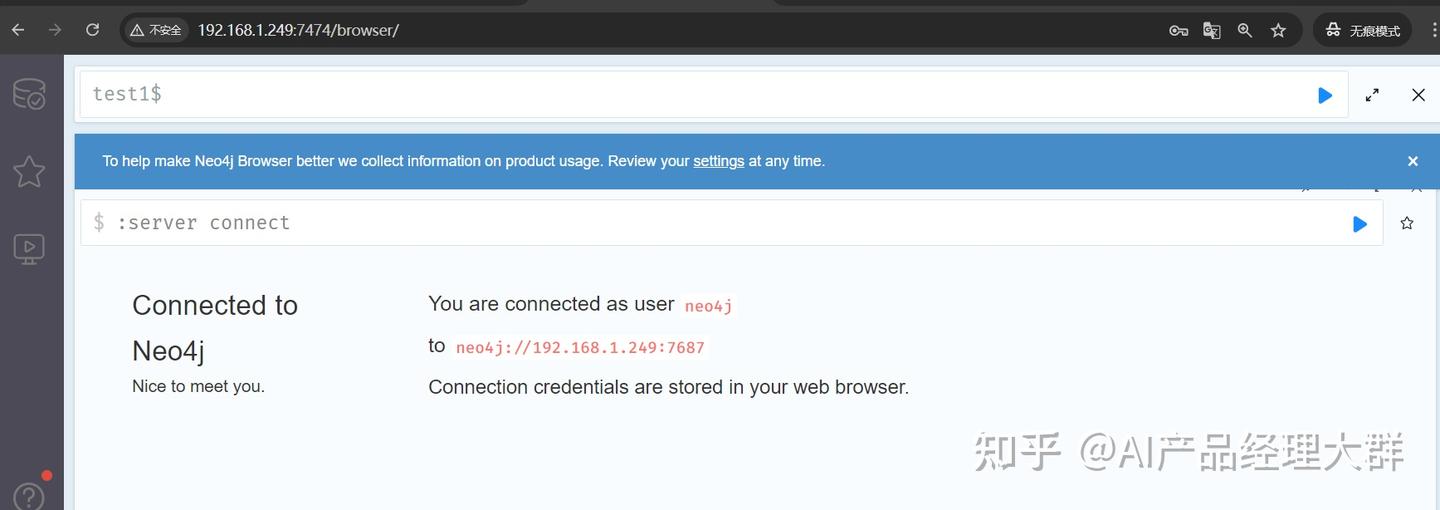The image size is (1440, 510).
Task: Click into the test1$ query editor
Action: coord(700,95)
